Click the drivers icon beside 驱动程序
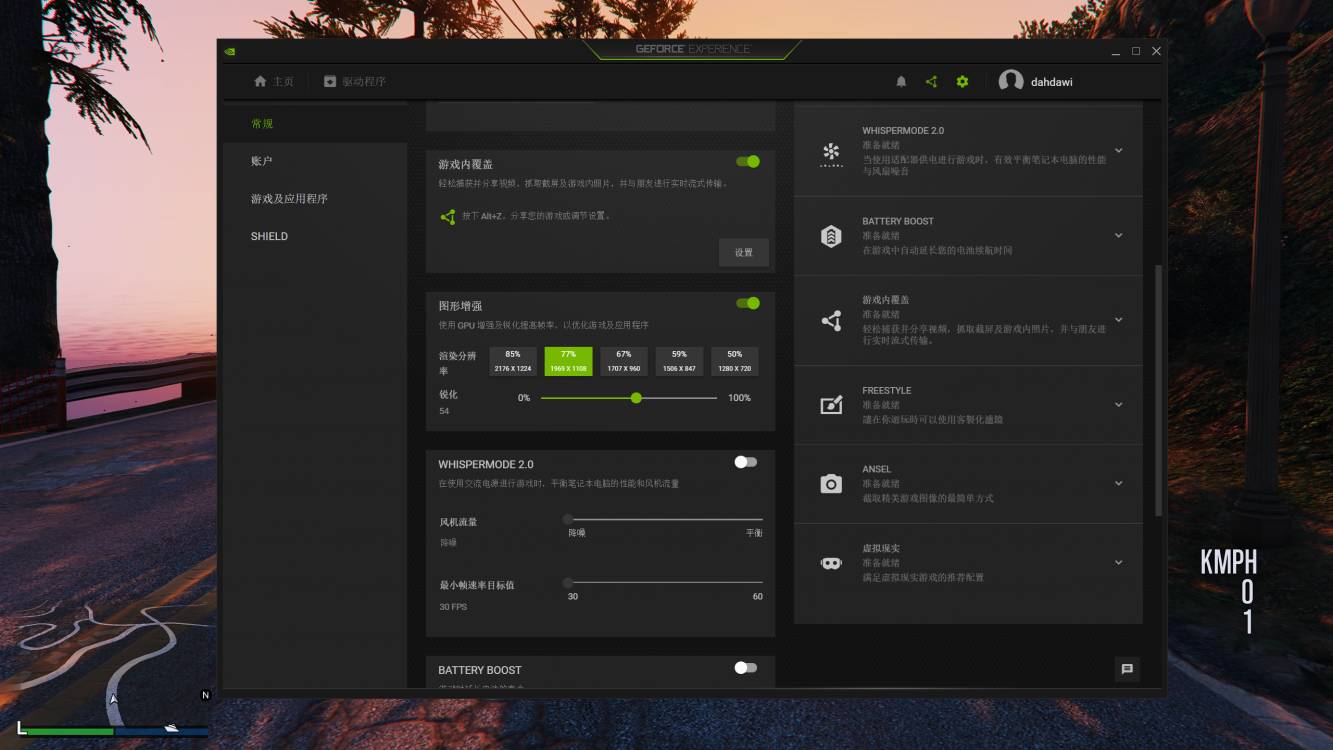Screen dimensions: 1333x750 pyautogui.click(x=330, y=81)
